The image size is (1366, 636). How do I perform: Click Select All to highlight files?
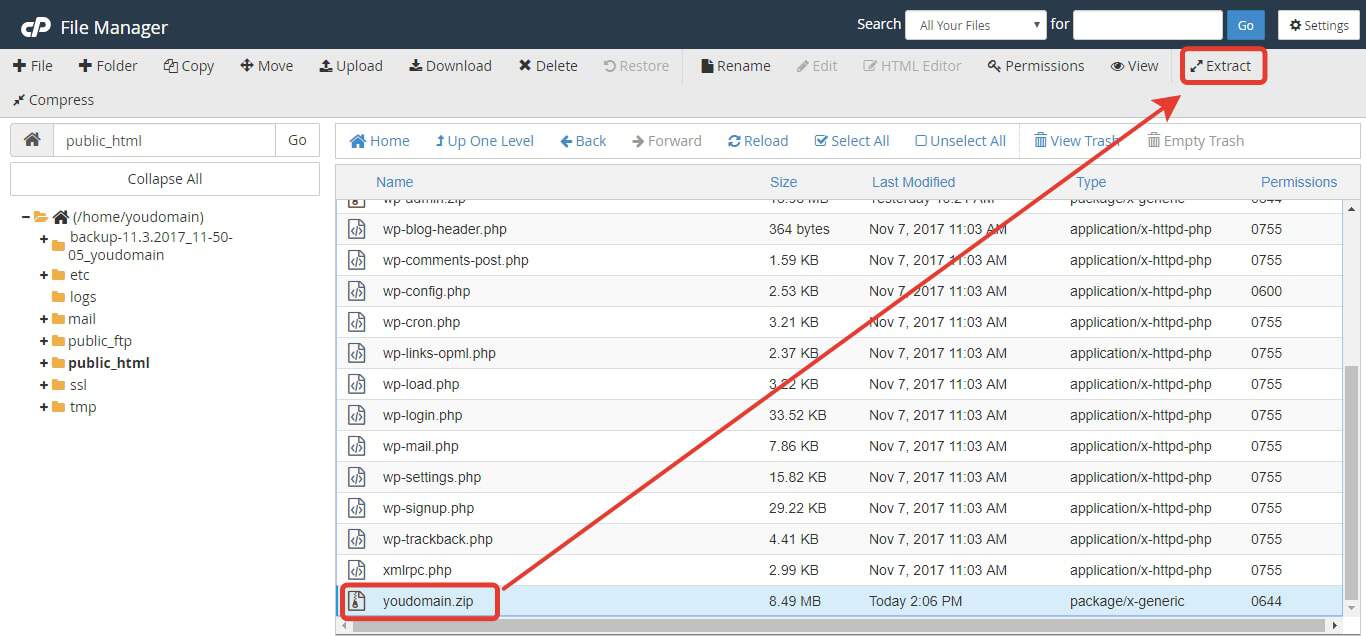coord(851,141)
